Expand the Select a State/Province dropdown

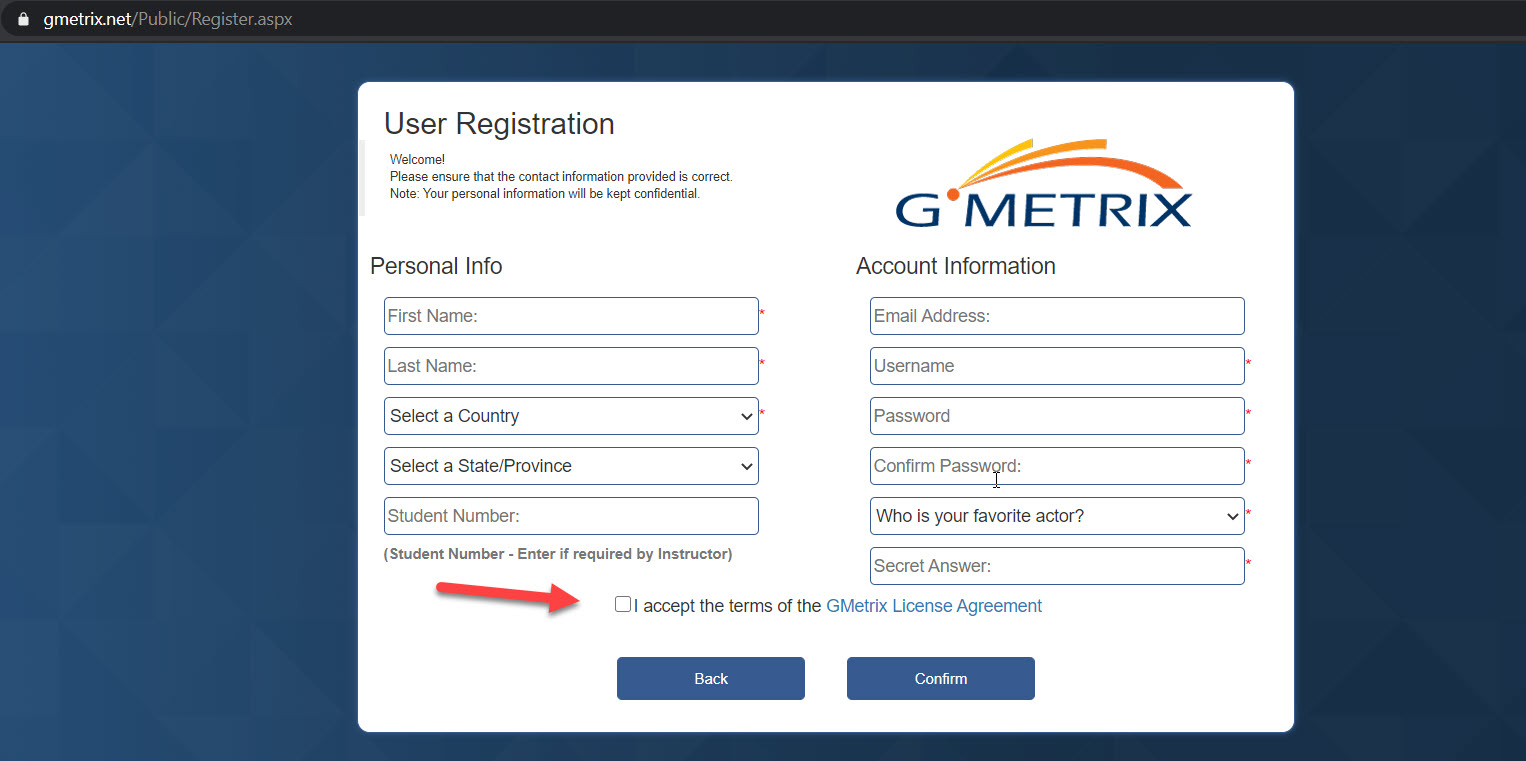point(571,466)
